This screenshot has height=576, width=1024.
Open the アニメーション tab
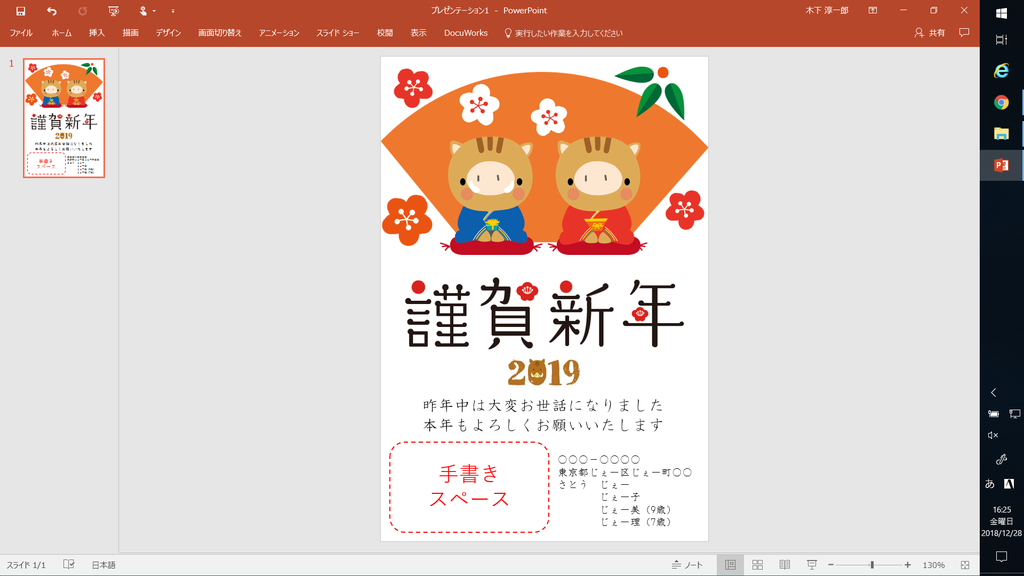coord(279,33)
